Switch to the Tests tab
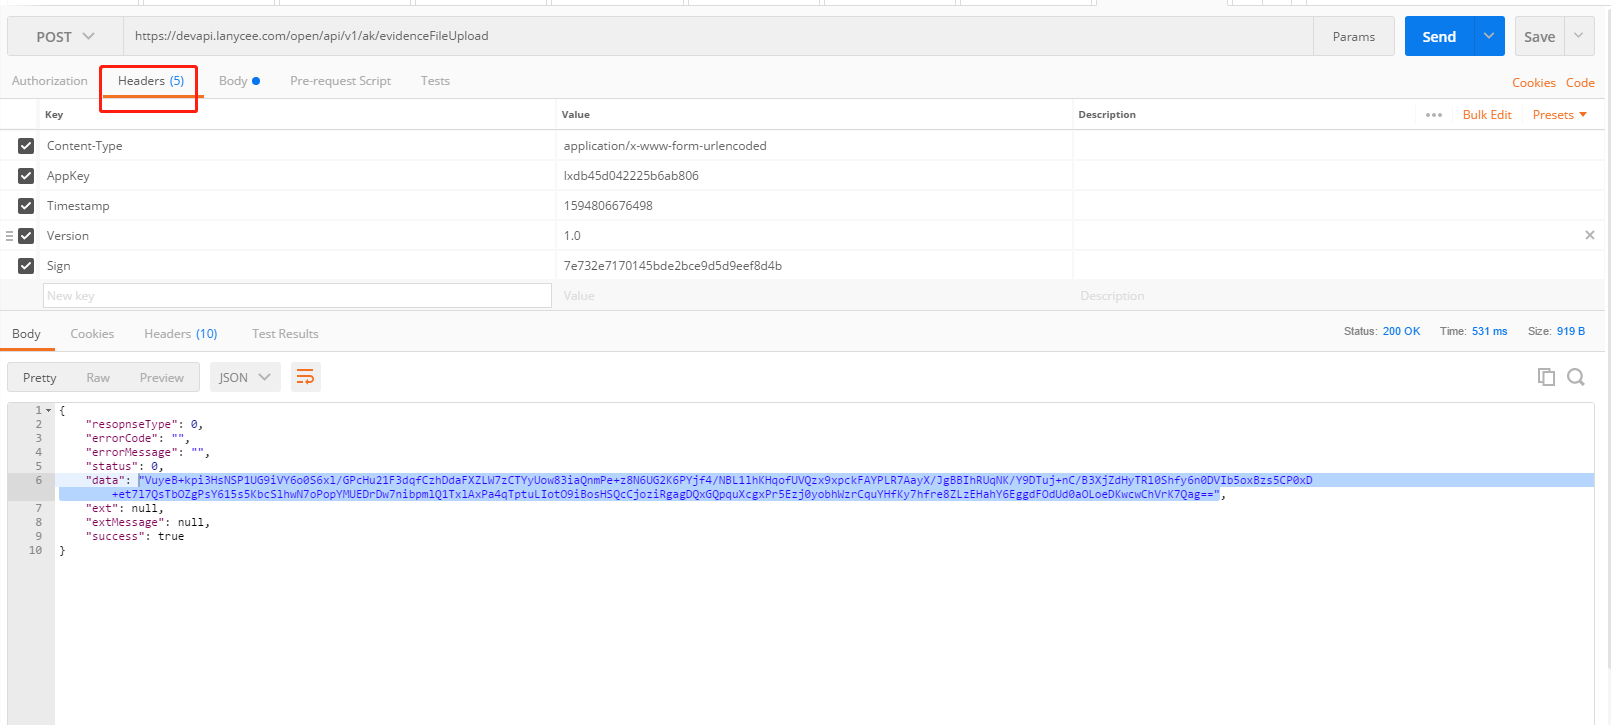 tap(435, 81)
